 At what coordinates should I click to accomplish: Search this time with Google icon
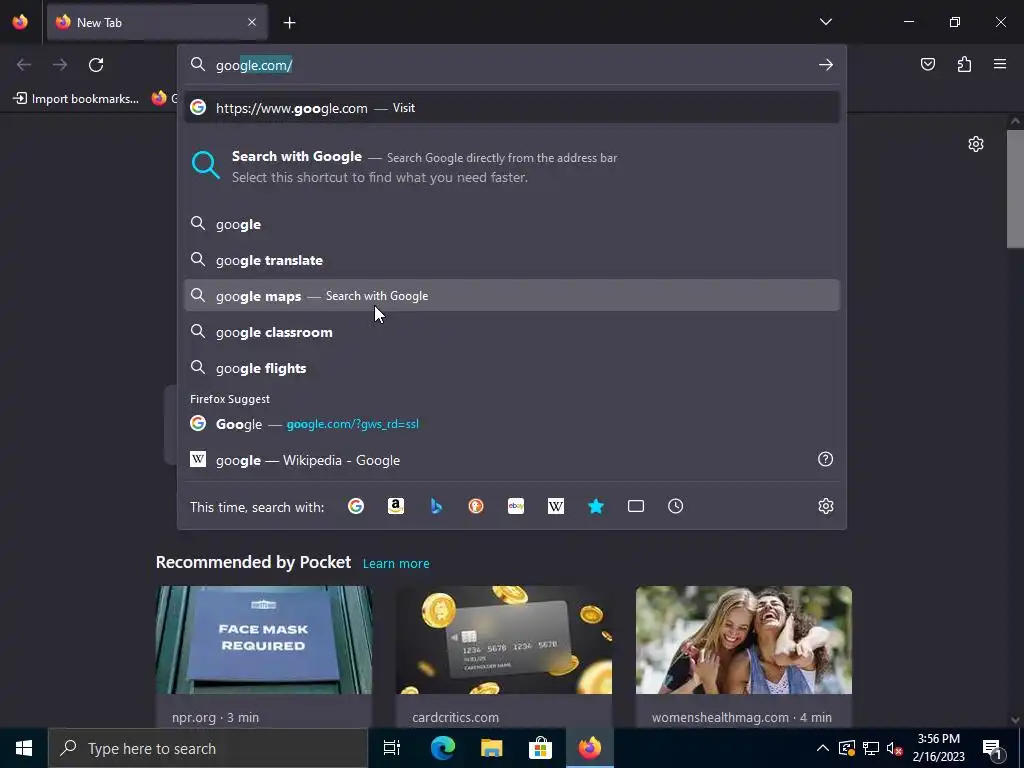pos(356,506)
